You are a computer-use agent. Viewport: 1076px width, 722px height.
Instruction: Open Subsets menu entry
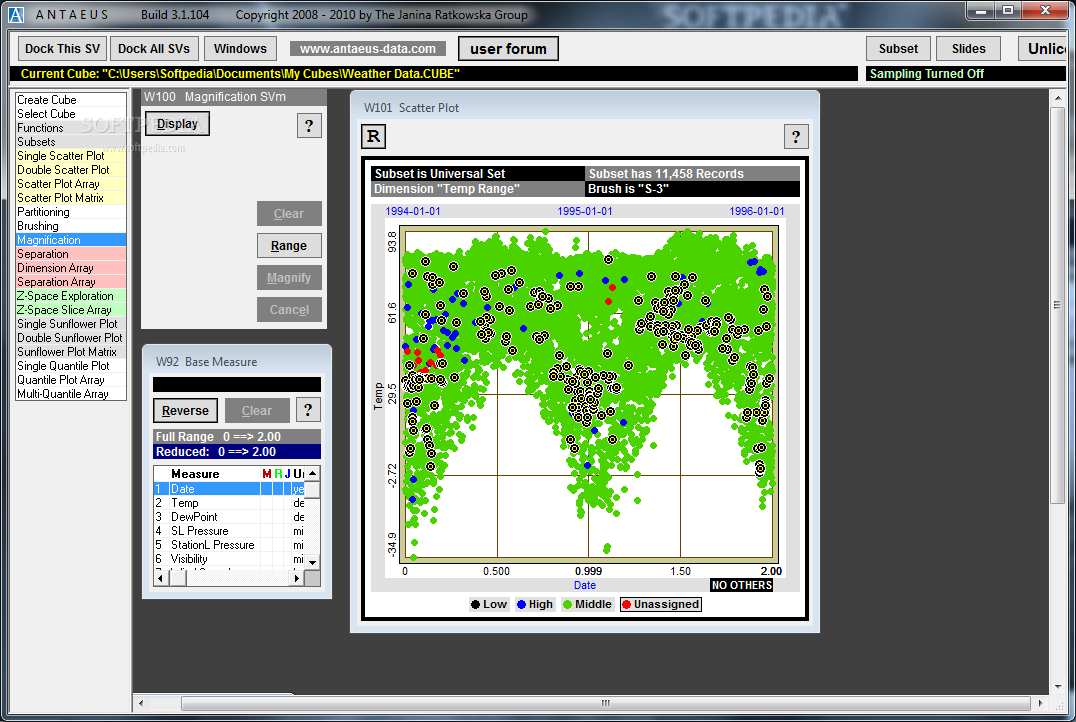71,142
